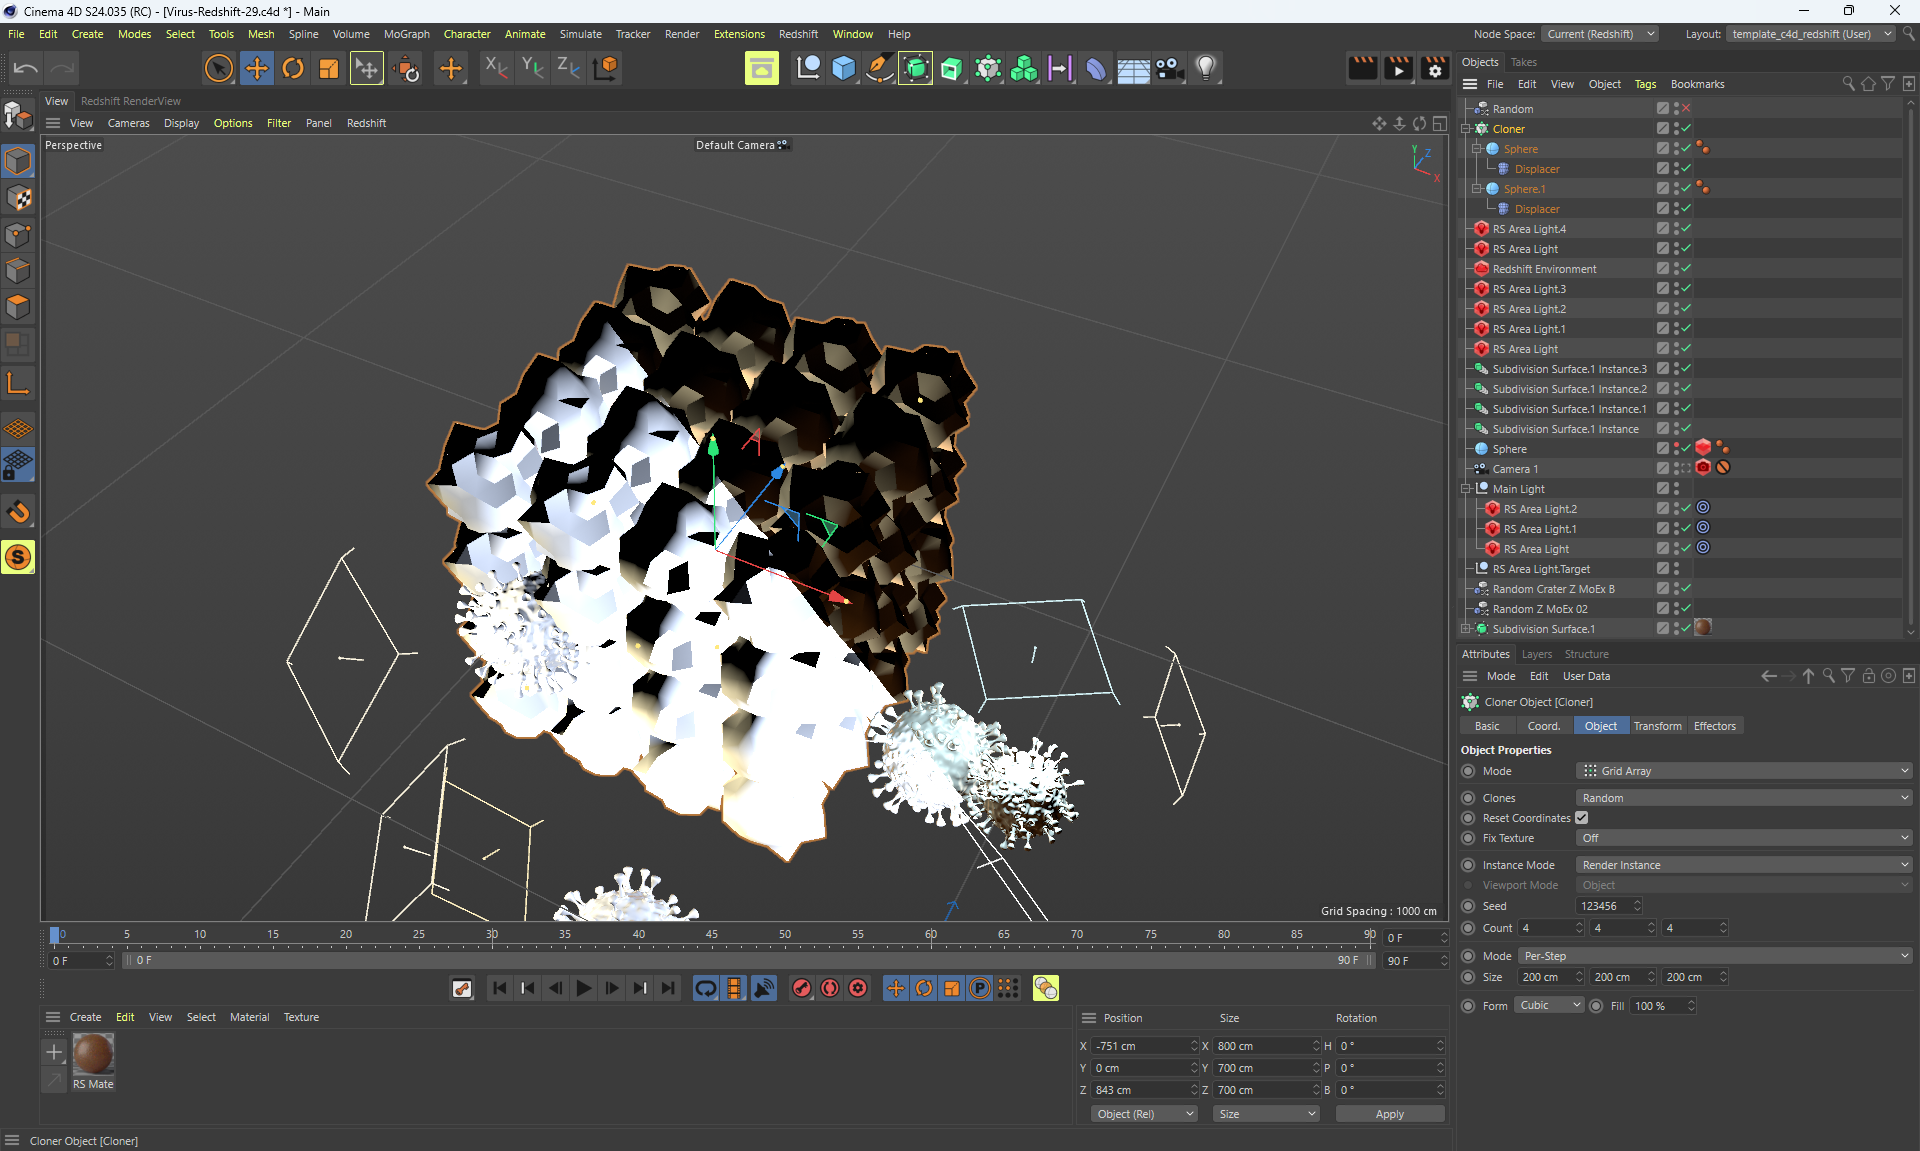Toggle Reset Coordinates checkbox
This screenshot has height=1151, width=1920.
[x=1582, y=818]
